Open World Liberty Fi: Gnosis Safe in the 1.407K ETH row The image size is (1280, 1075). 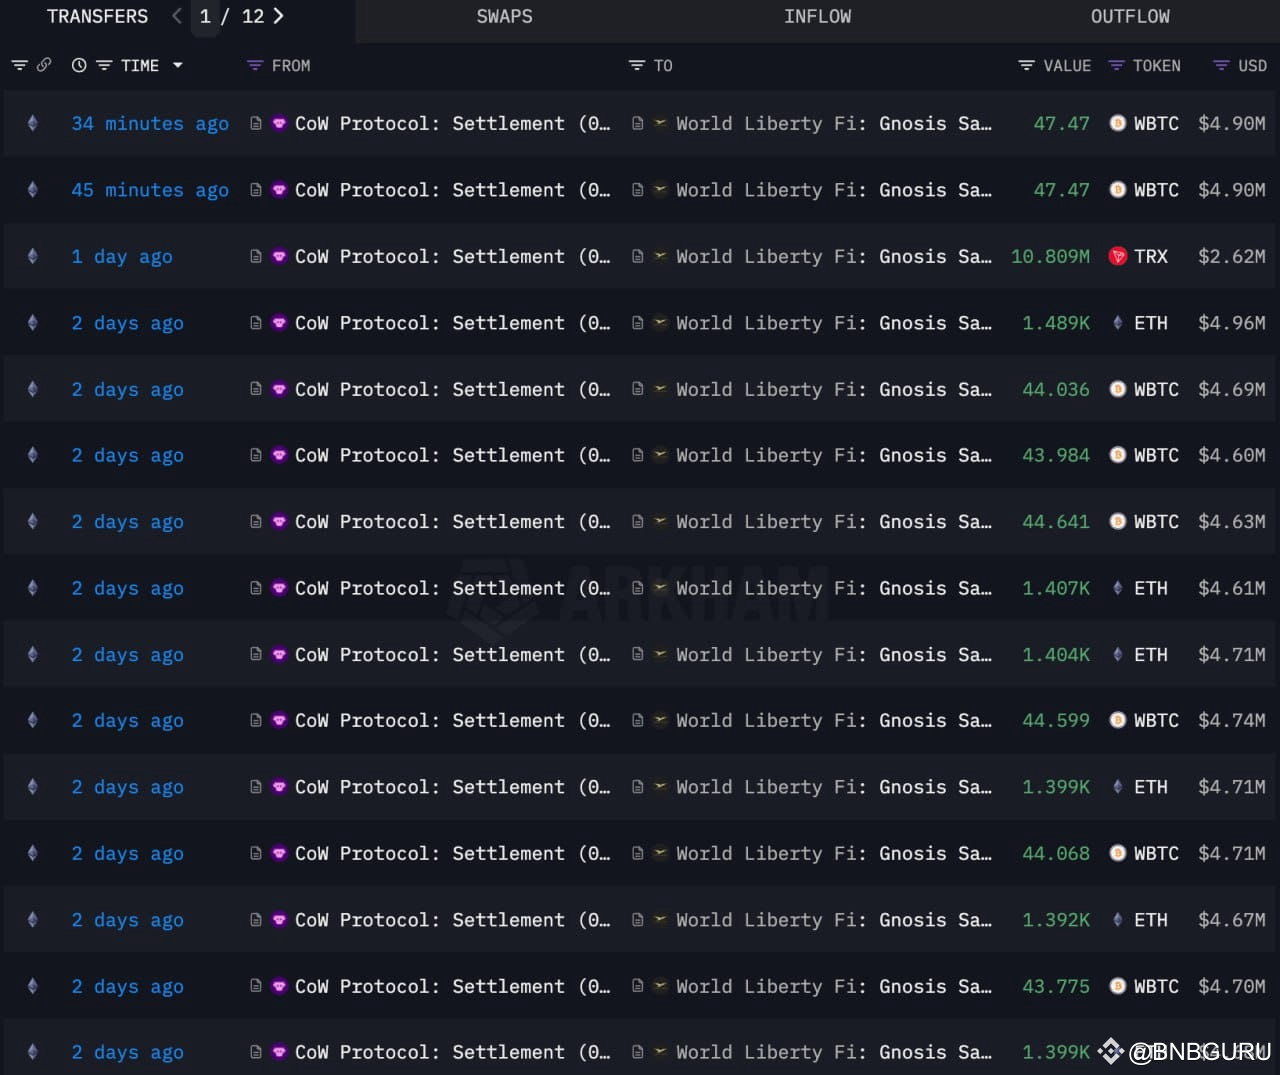coord(834,588)
